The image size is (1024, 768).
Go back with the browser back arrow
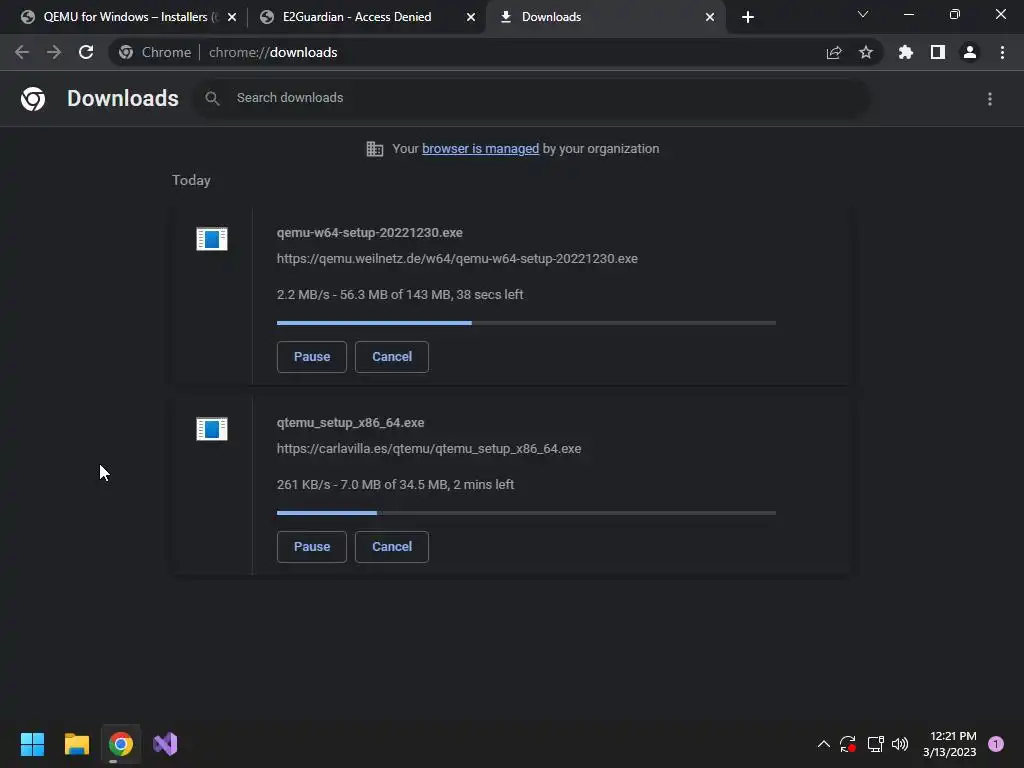22,52
